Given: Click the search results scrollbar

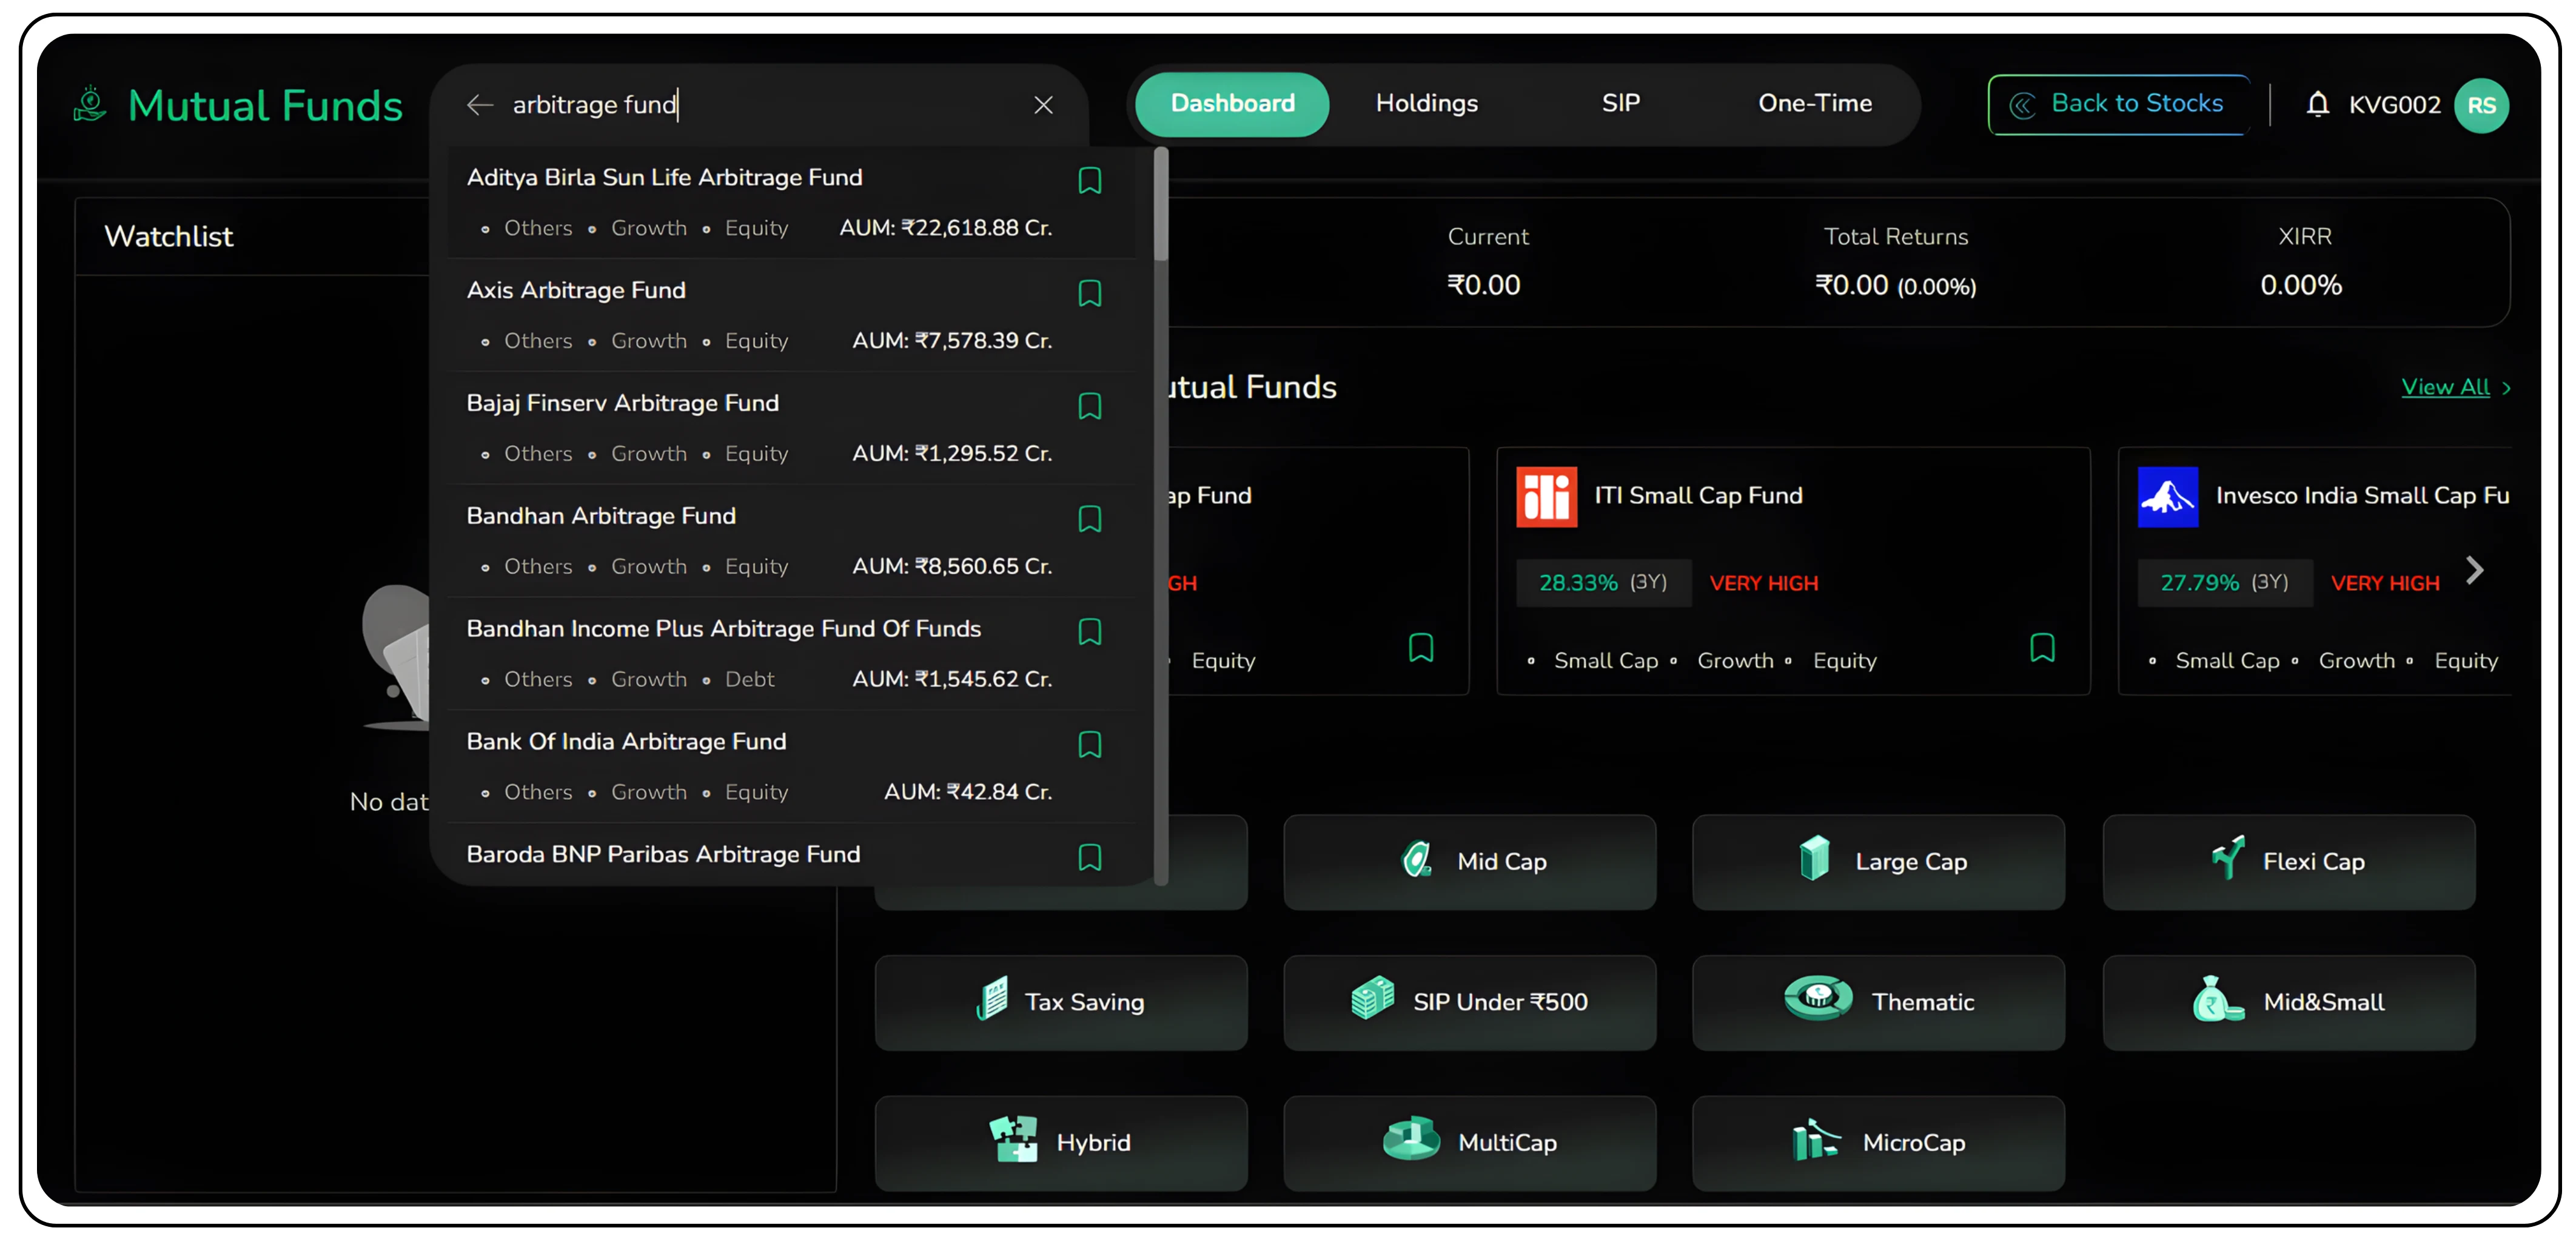Looking at the screenshot, I should click(x=1161, y=205).
